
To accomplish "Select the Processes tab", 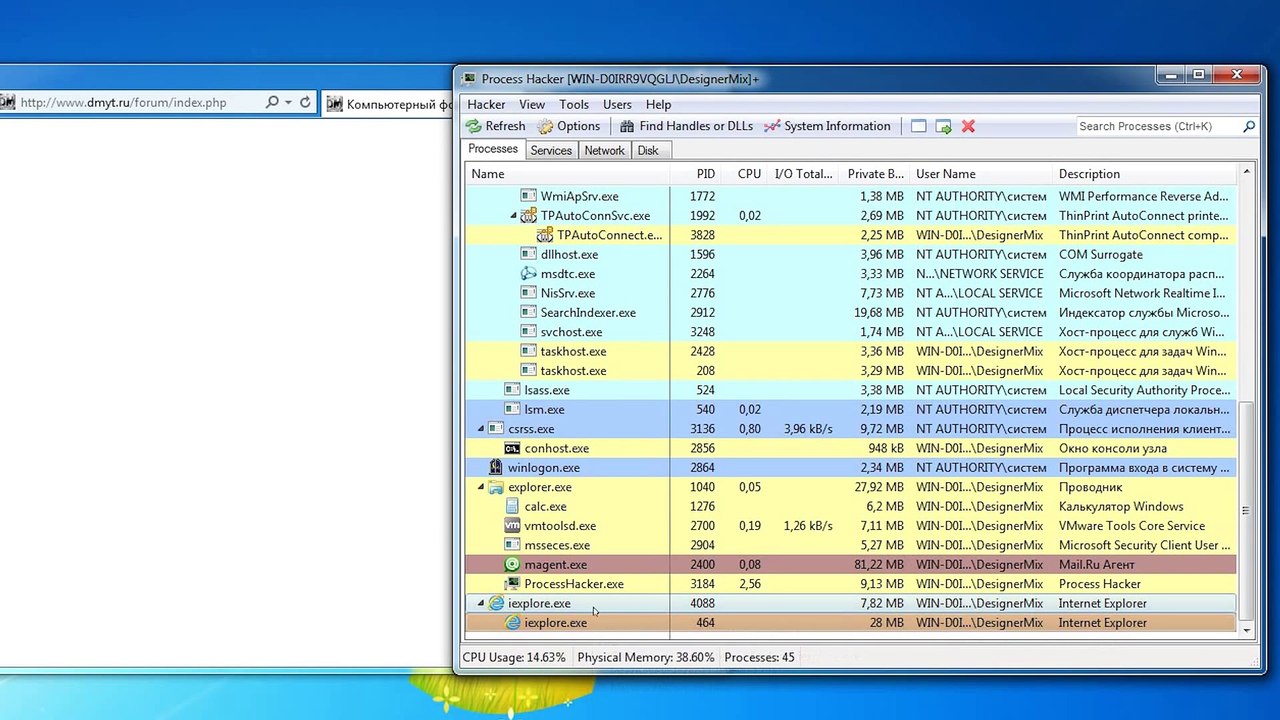I will pyautogui.click(x=493, y=149).
